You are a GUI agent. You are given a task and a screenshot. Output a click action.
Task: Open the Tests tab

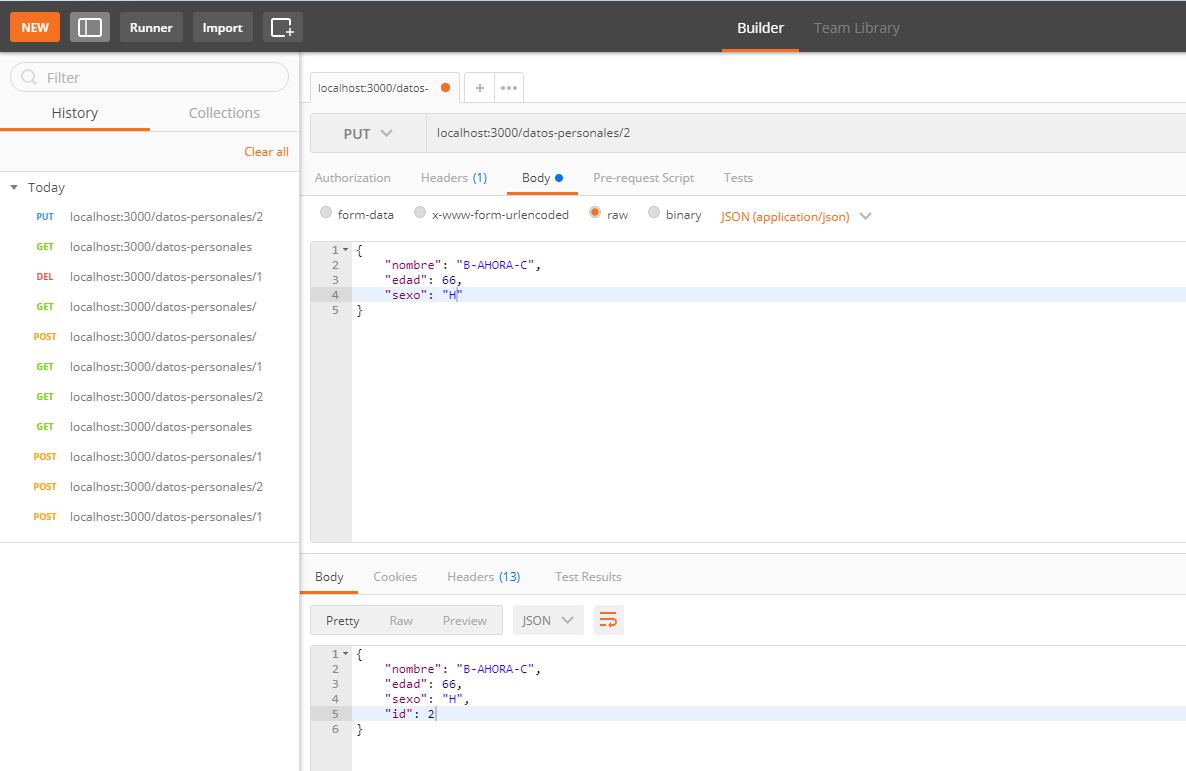point(738,178)
